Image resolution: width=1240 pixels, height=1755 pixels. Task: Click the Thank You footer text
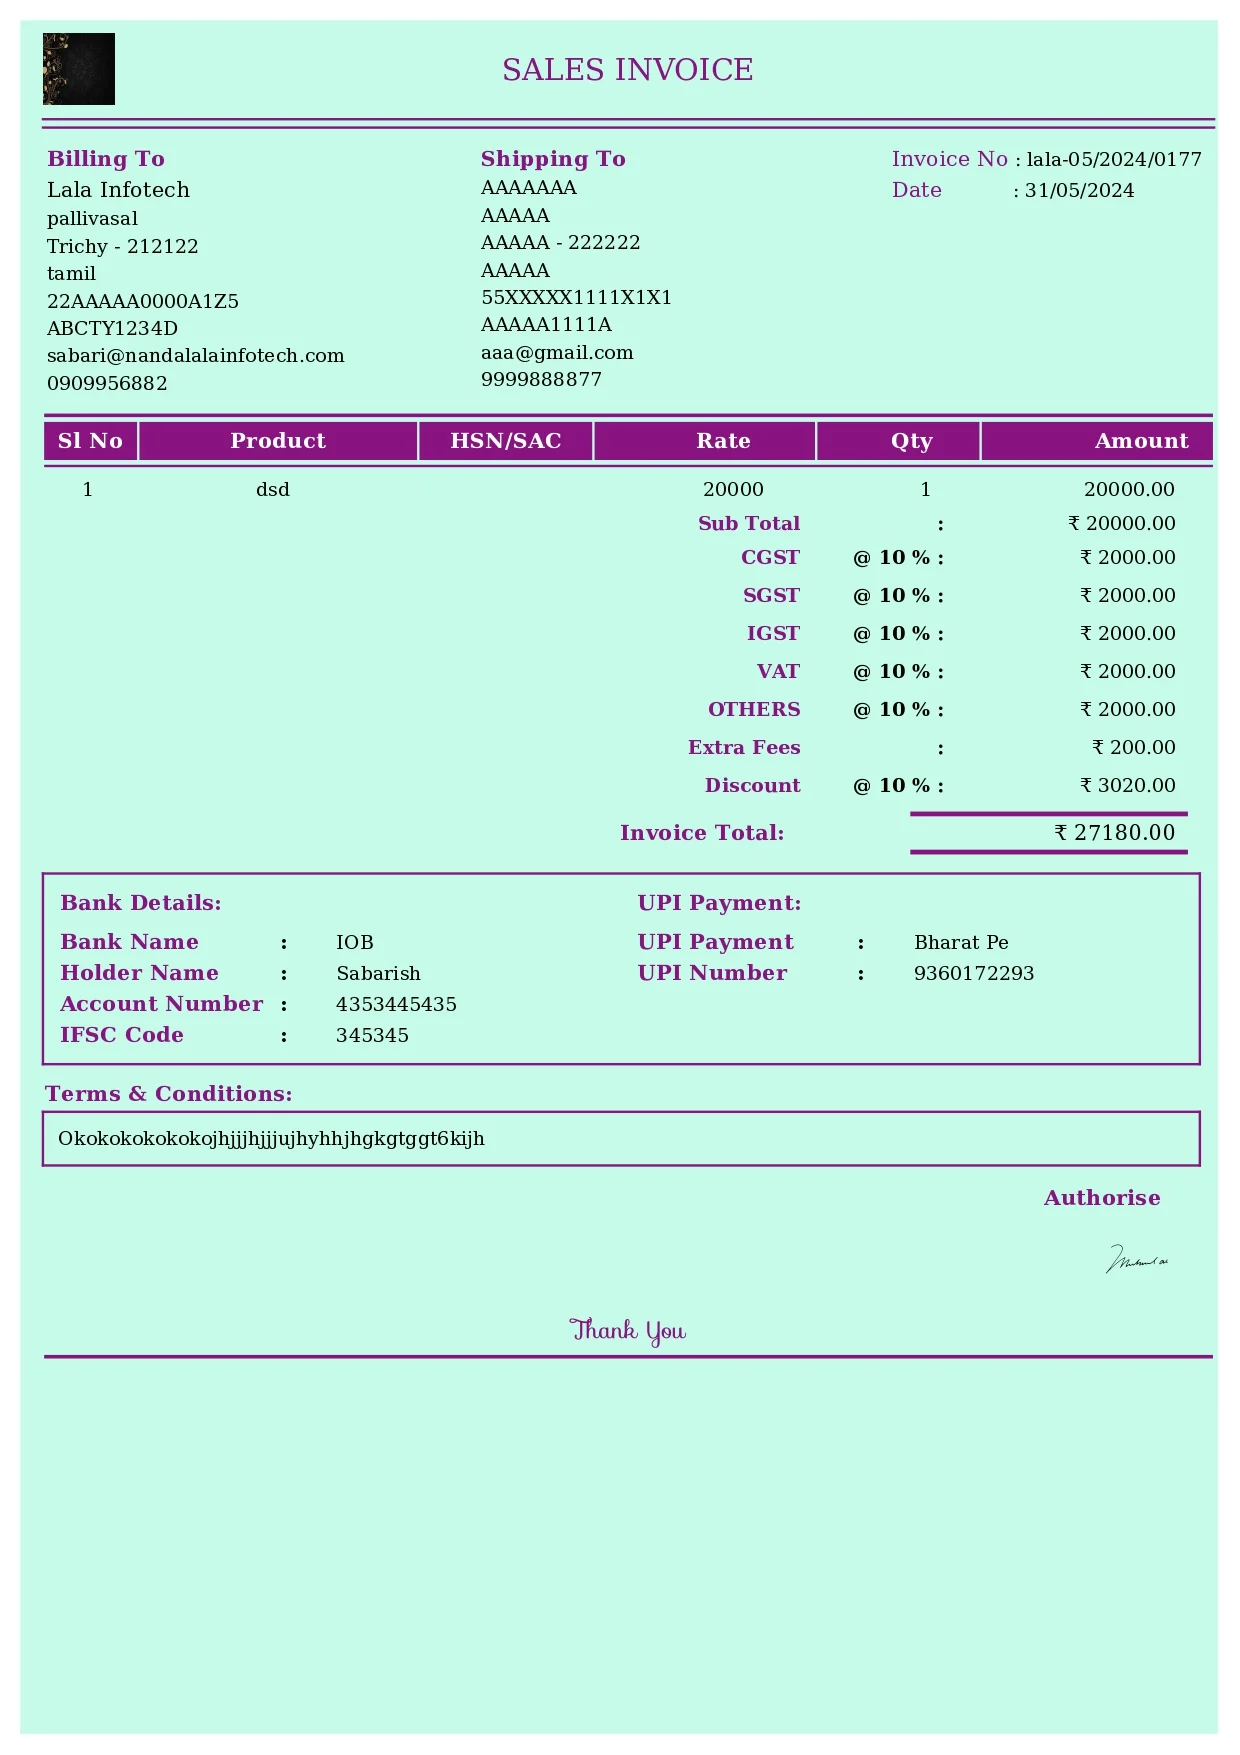pyautogui.click(x=627, y=1331)
